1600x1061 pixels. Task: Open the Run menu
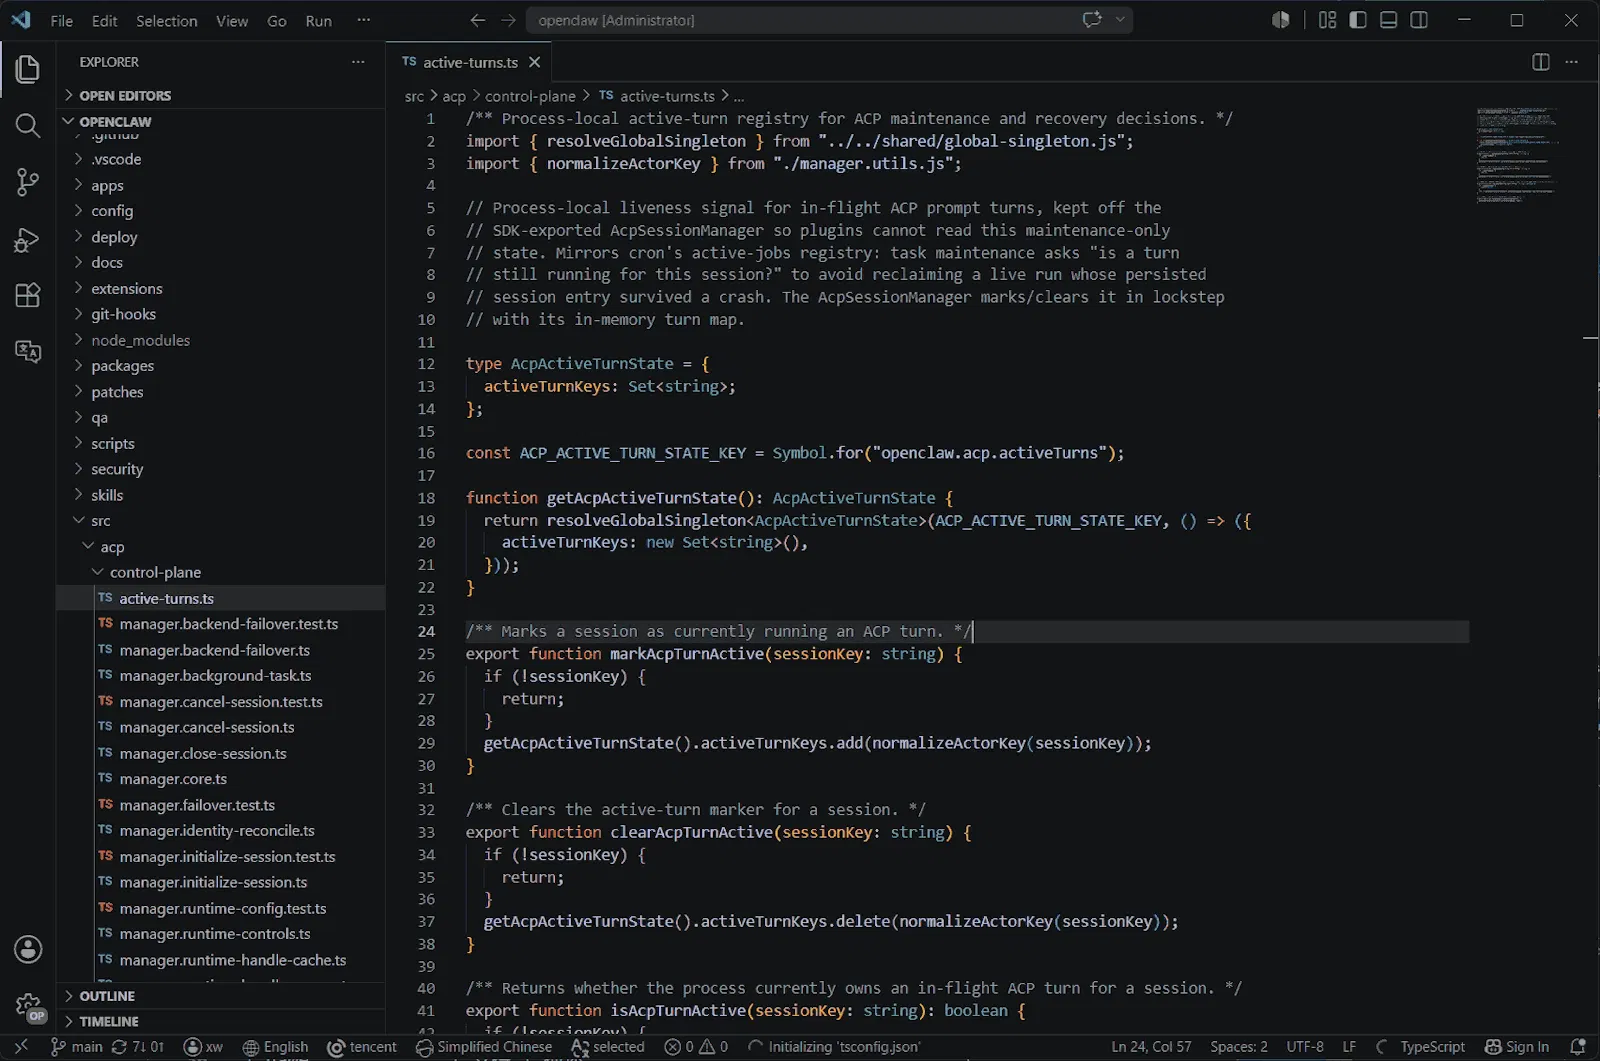[x=319, y=21]
